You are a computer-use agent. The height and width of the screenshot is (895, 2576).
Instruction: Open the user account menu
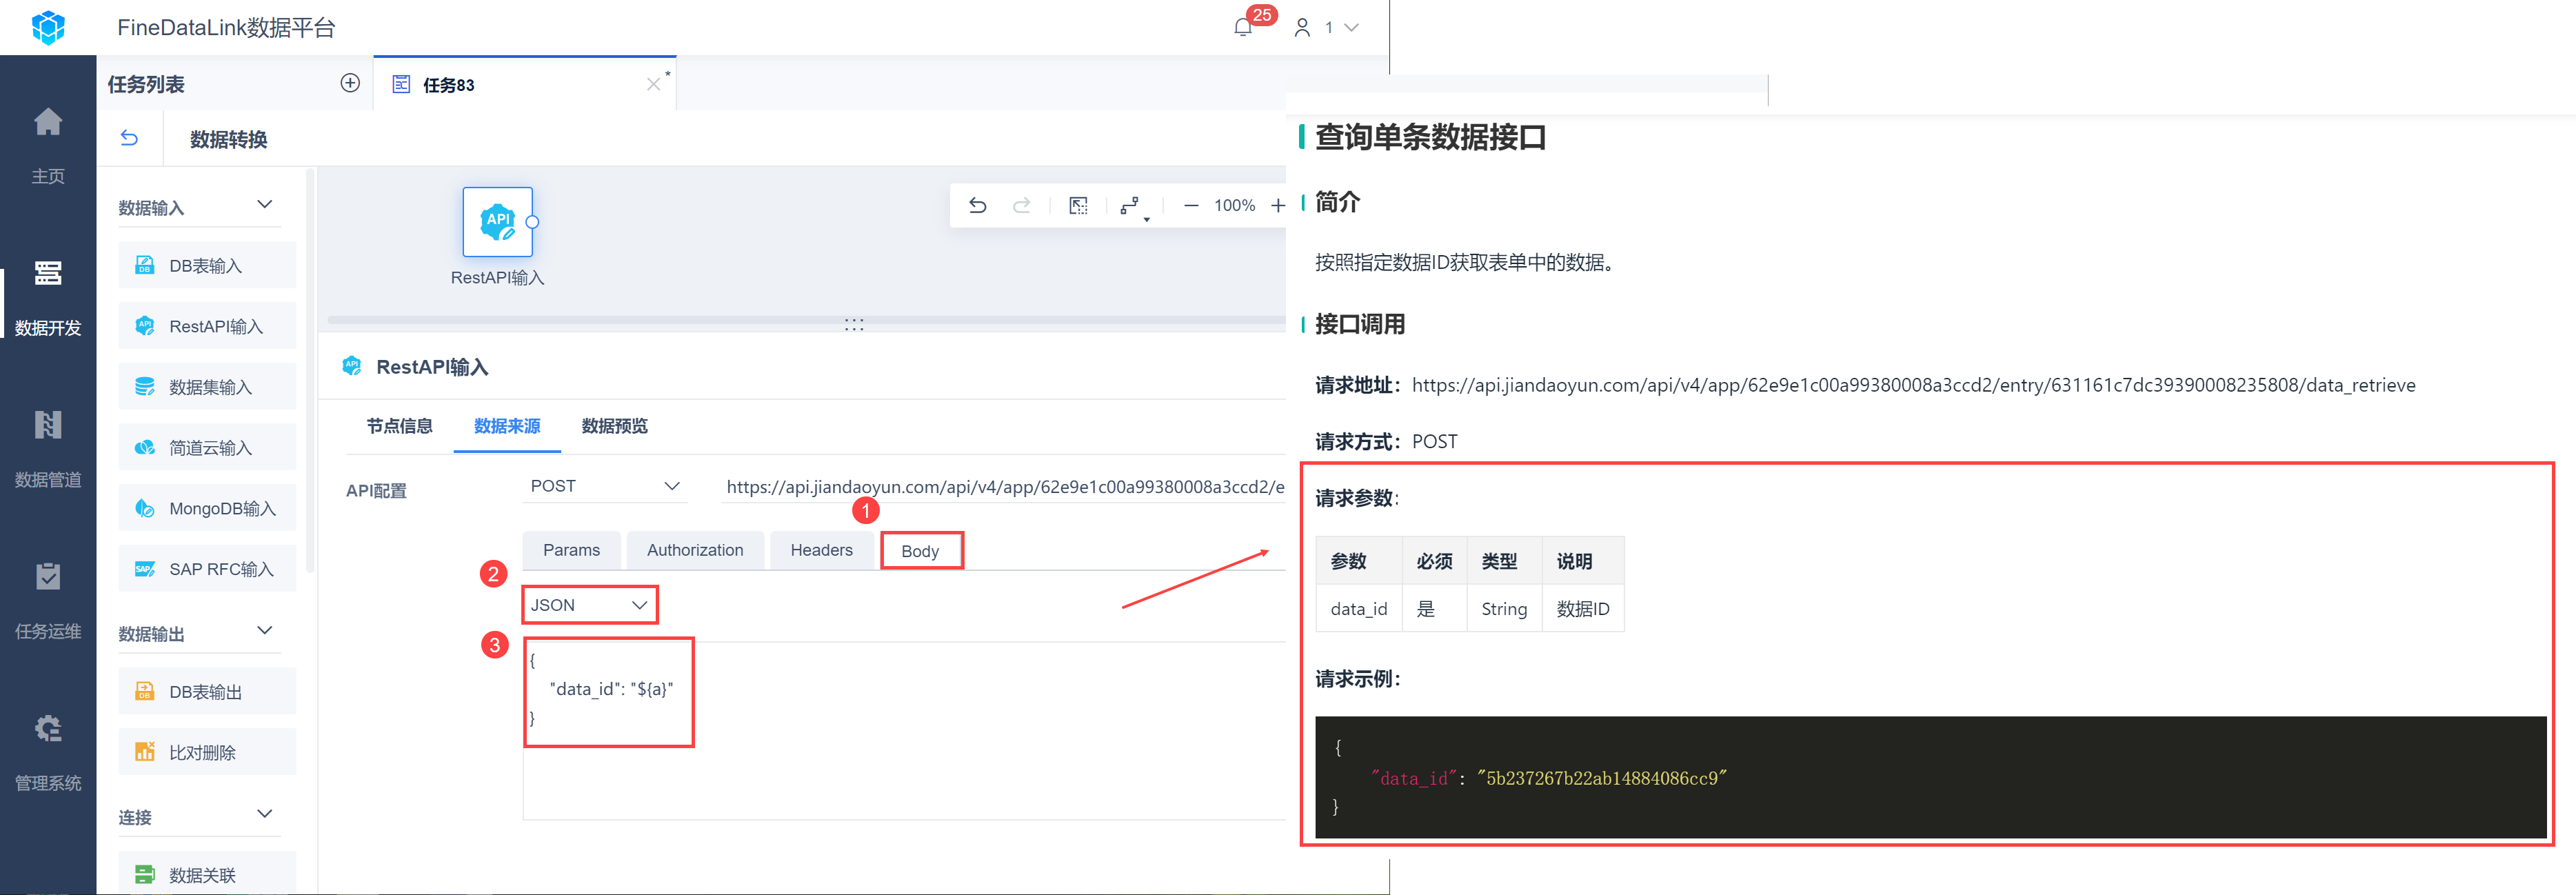coord(1327,28)
